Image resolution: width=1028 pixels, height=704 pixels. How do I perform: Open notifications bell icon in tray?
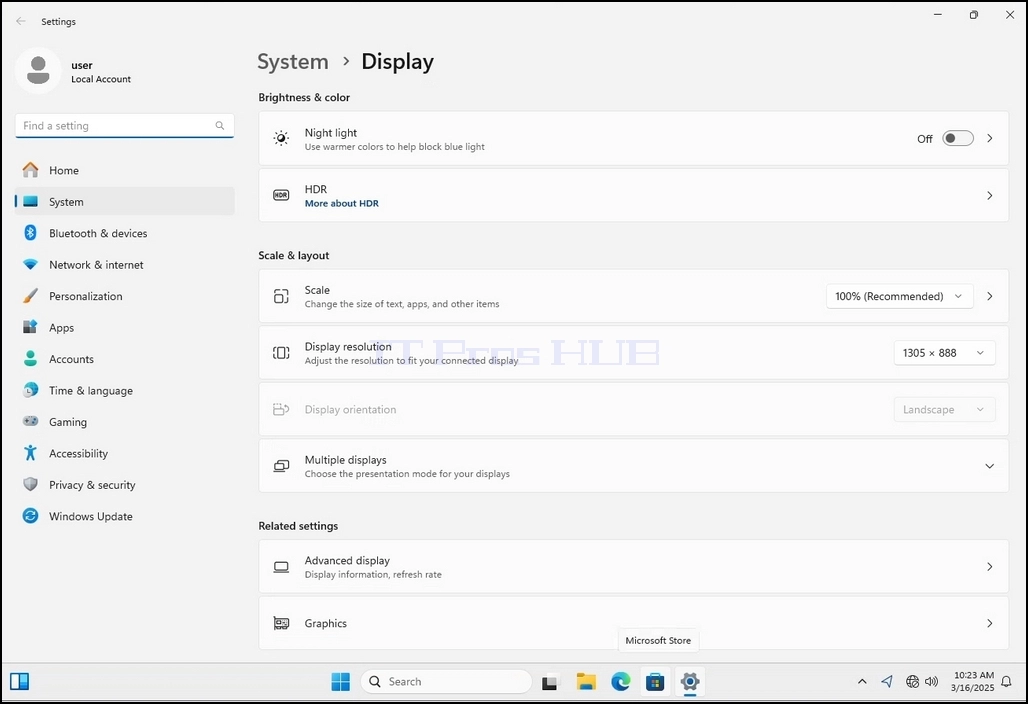pyautogui.click(x=1006, y=682)
